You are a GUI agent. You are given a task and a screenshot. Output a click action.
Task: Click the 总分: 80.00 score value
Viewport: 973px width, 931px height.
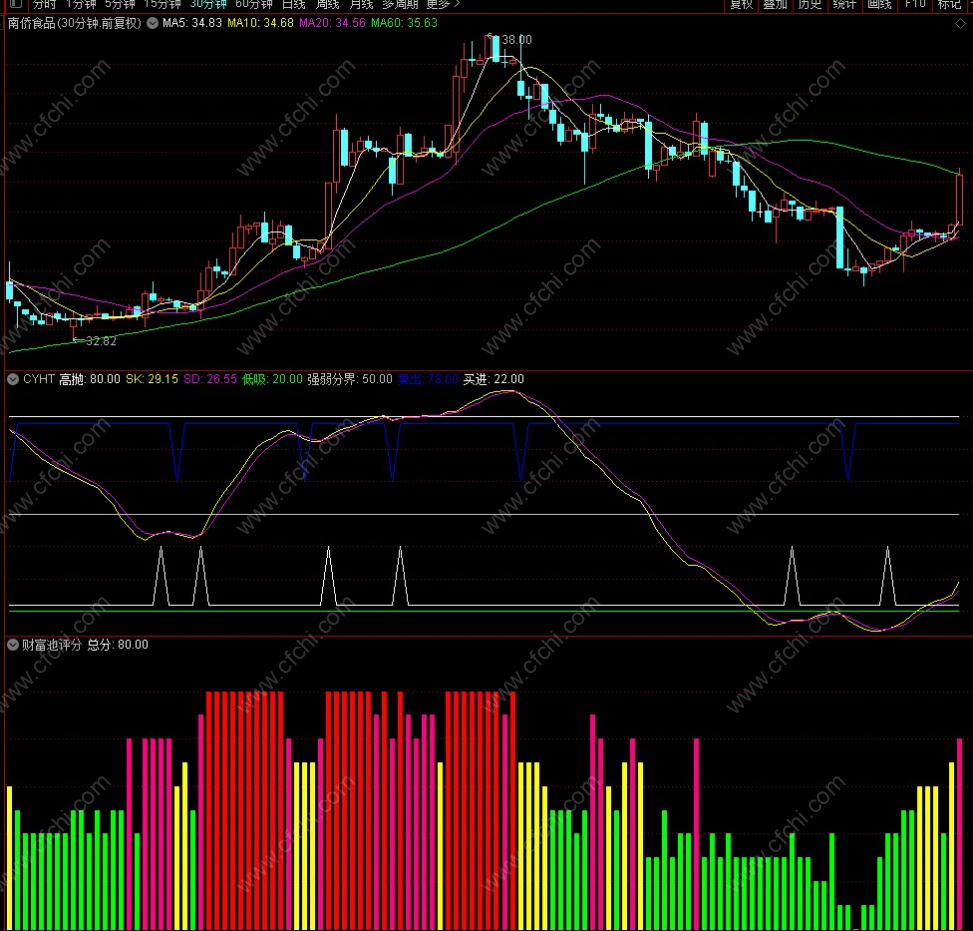[117, 645]
